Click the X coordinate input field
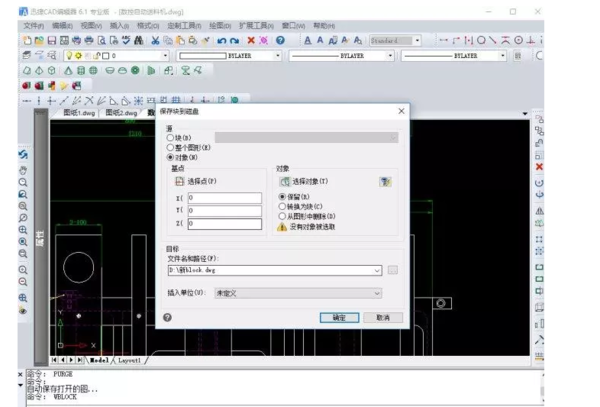Viewport: 600px width, 407px height. click(x=224, y=198)
